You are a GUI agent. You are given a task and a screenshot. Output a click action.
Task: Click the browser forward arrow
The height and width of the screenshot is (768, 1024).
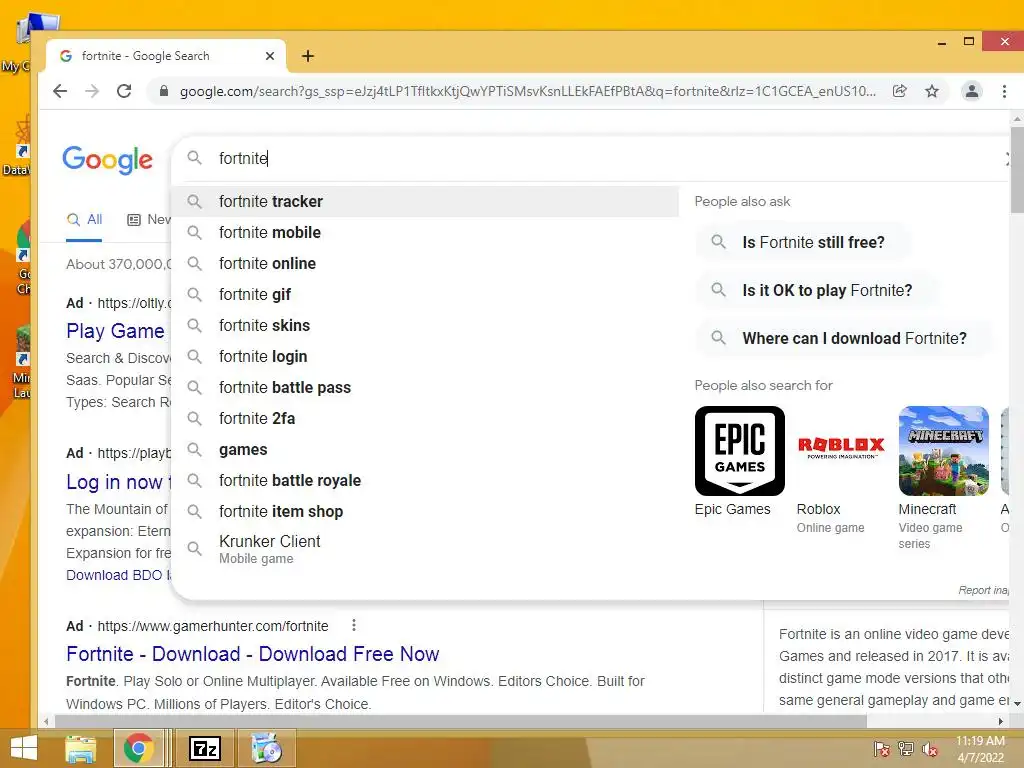click(x=92, y=91)
